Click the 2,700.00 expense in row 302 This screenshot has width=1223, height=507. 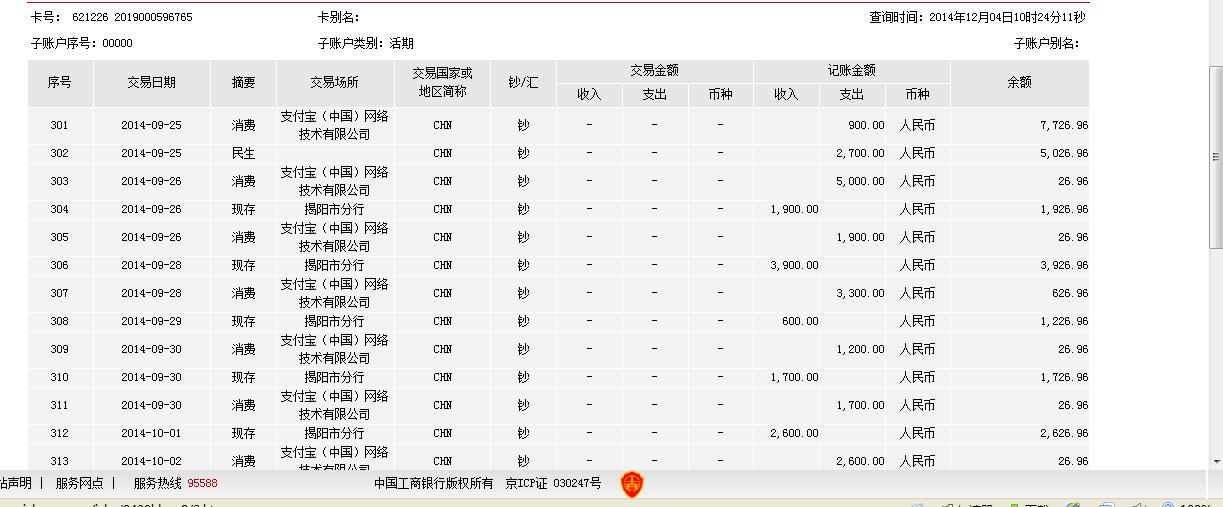coord(860,154)
